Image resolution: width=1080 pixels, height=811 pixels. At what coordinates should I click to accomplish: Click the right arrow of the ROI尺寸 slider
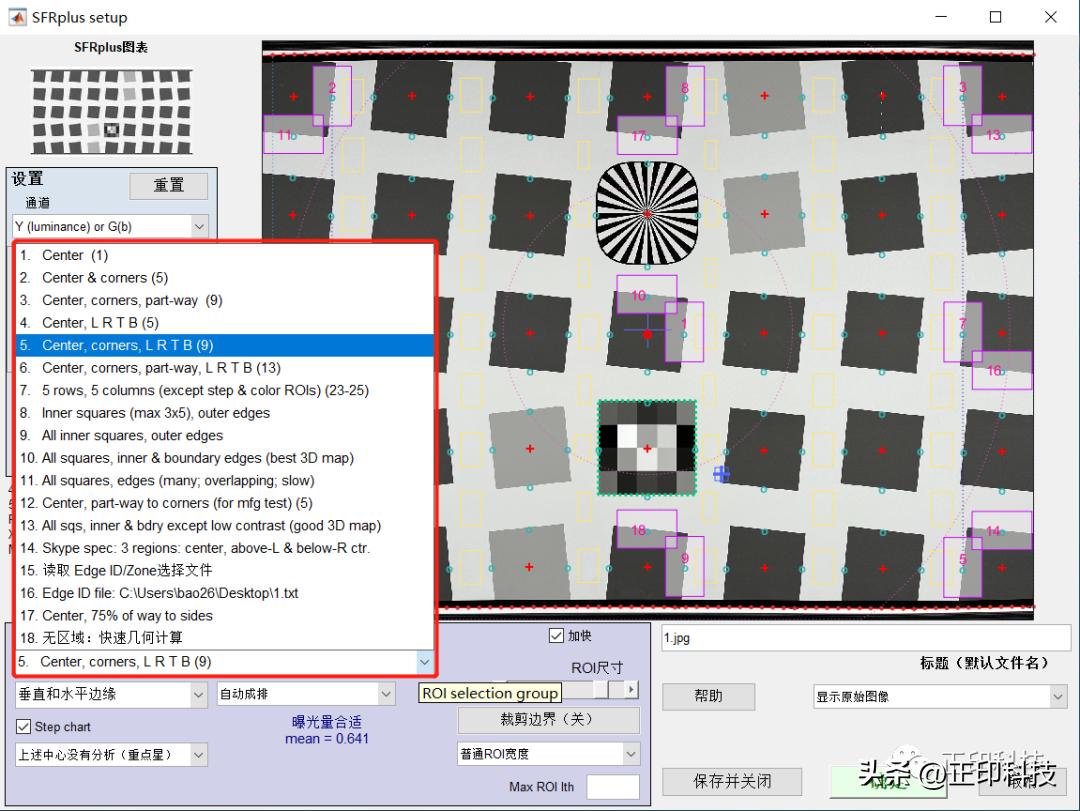[631, 689]
